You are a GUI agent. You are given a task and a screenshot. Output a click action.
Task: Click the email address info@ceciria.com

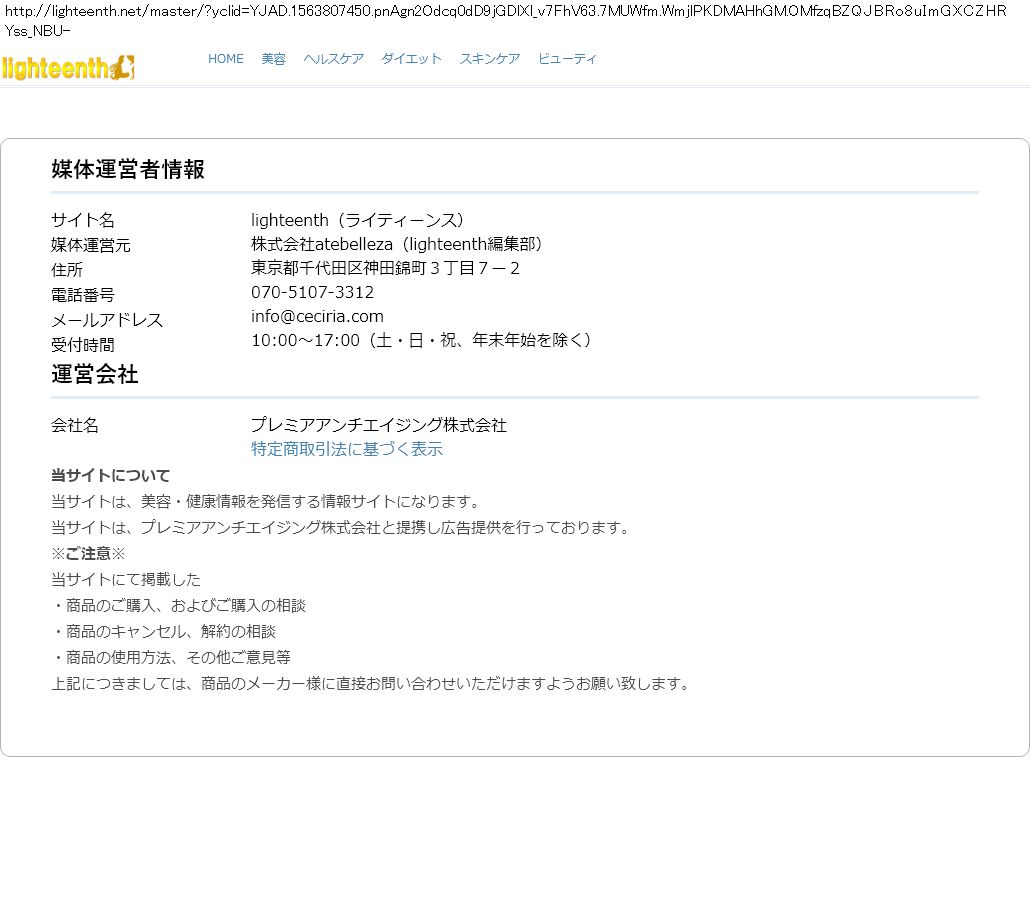[x=317, y=317]
